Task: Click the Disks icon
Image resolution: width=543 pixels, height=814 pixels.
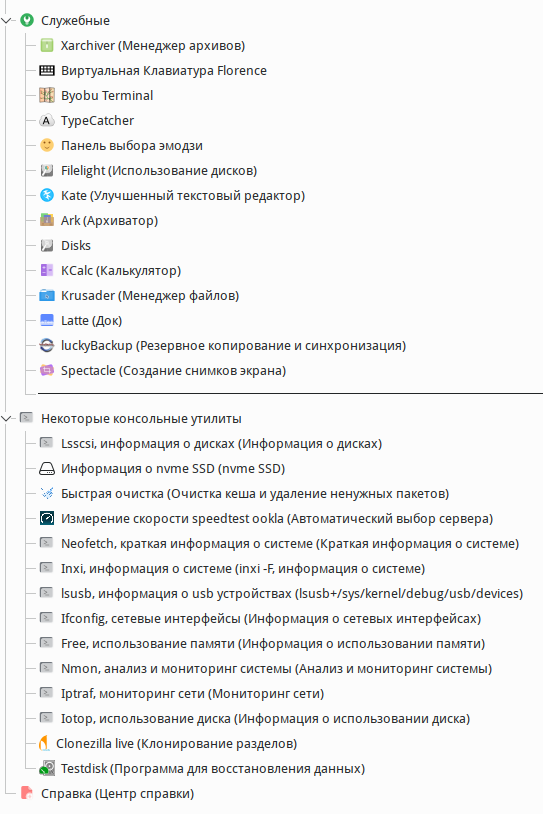Action: tap(47, 245)
